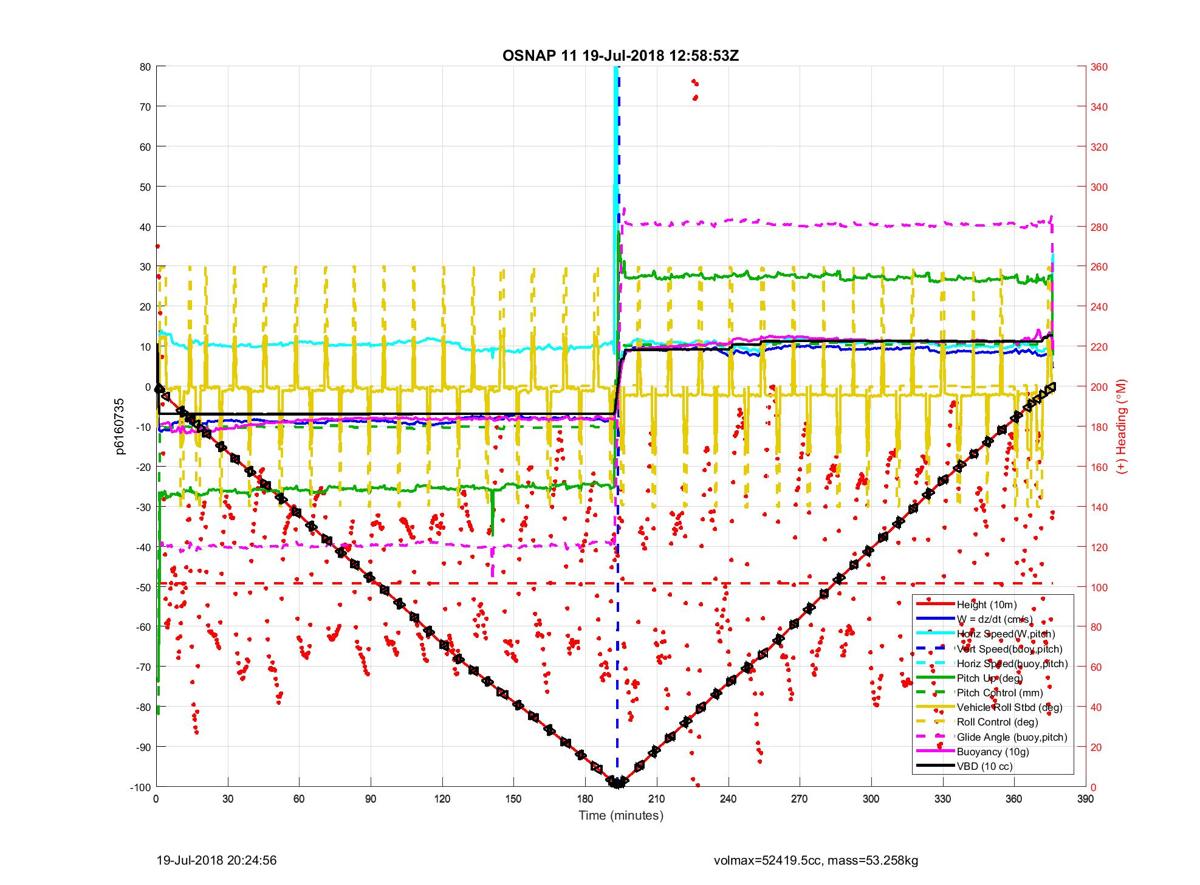Click legend entry 'Roll Control (deg)'
1200x885 pixels.
tap(997, 722)
